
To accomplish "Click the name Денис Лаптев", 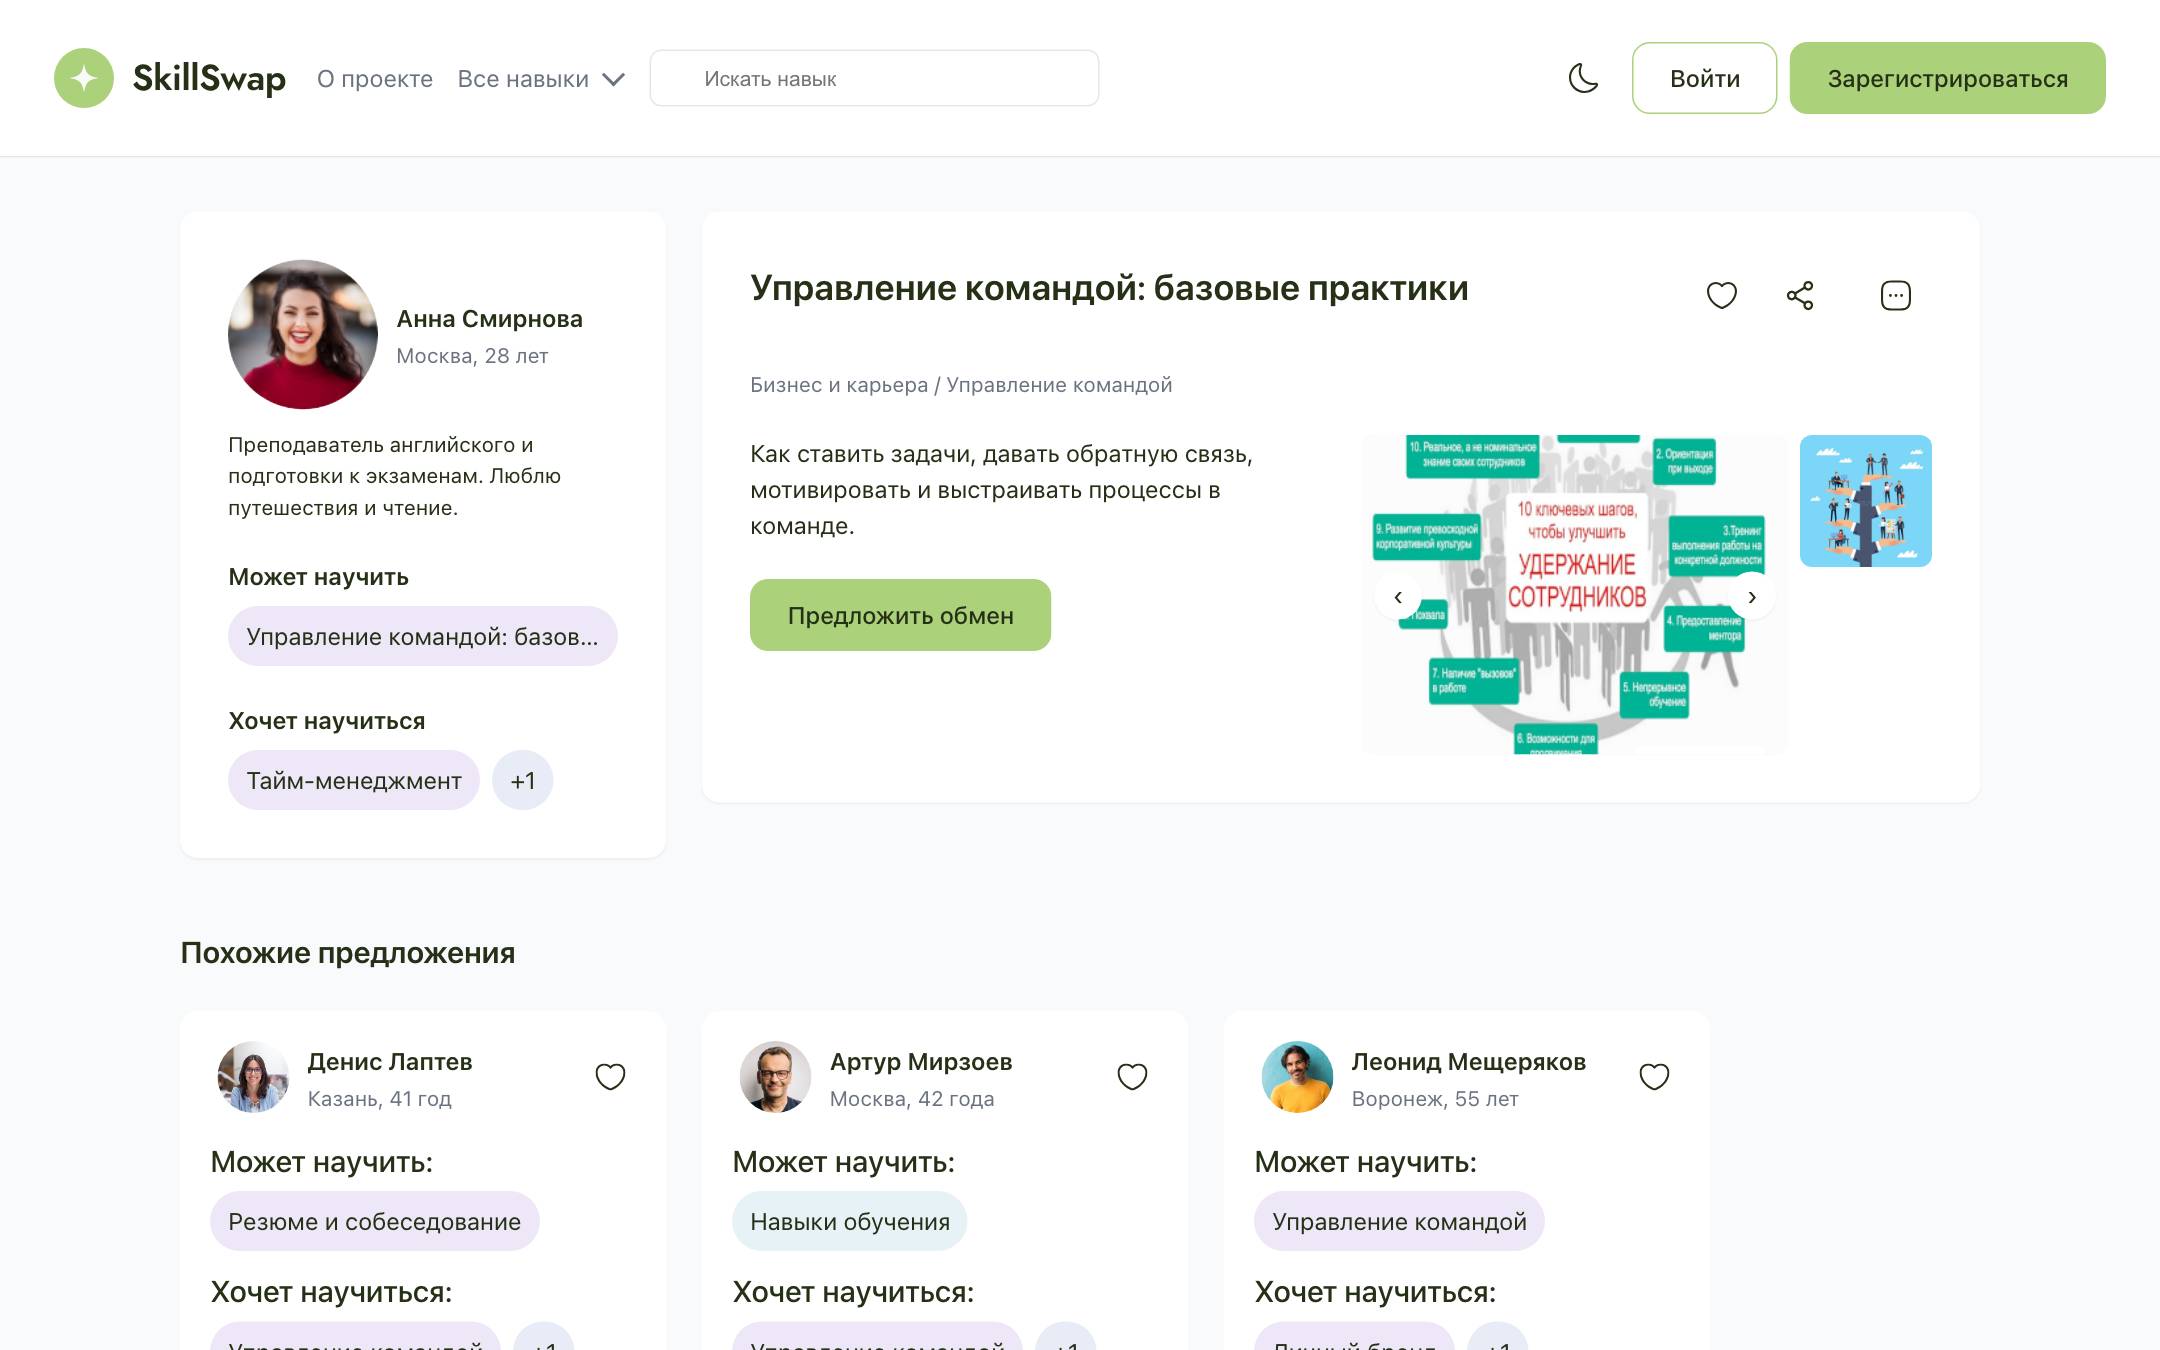I will (390, 1062).
